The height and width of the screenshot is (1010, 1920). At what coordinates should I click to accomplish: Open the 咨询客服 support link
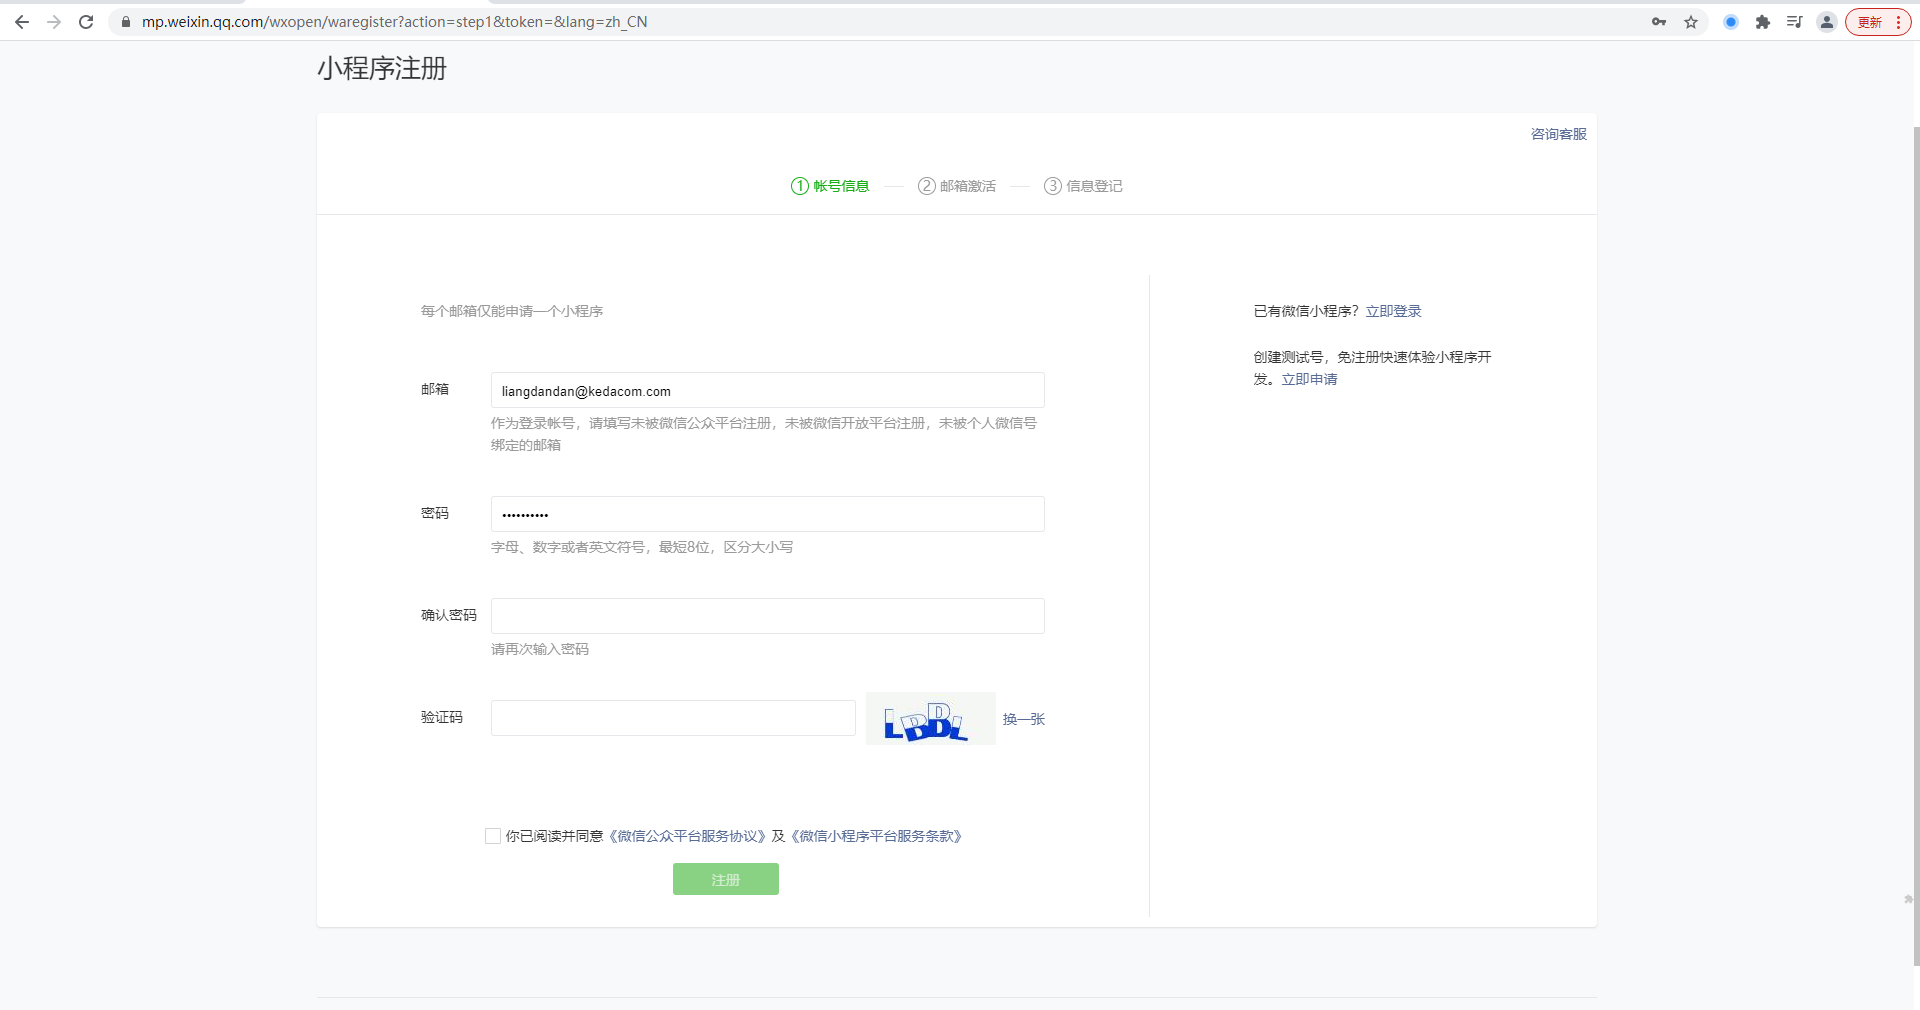pyautogui.click(x=1559, y=134)
